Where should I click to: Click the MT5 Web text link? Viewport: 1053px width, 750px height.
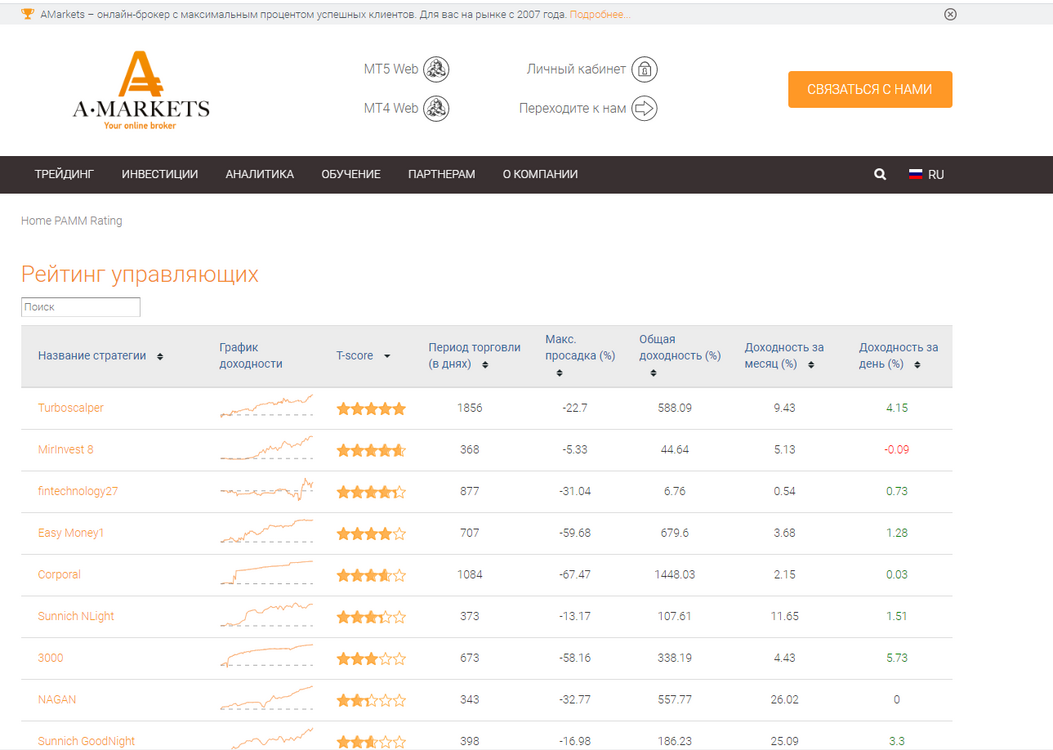(x=391, y=69)
